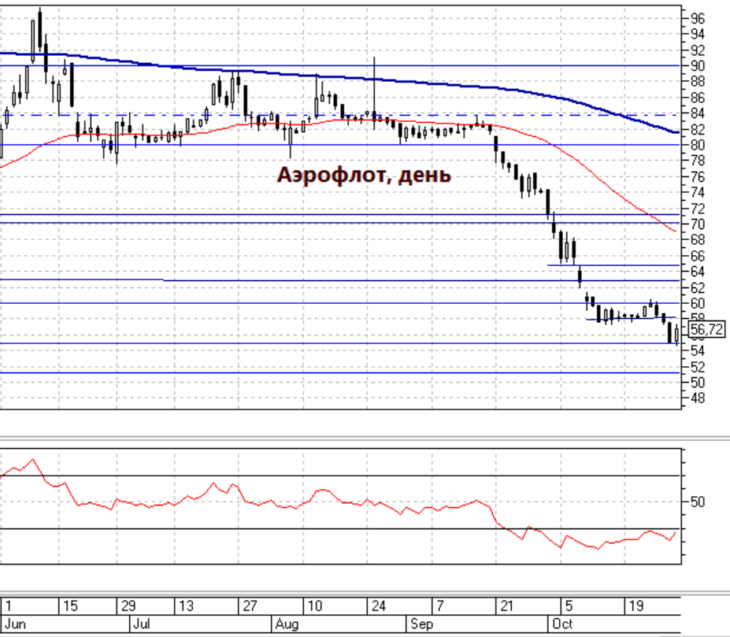
Task: Click price axis value 94
Action: 697,34
